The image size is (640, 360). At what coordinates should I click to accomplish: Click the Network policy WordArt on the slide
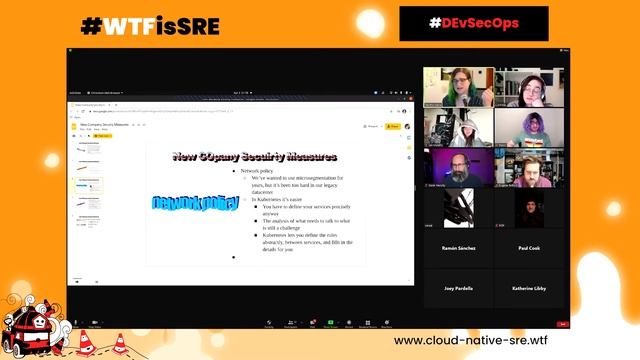pos(195,203)
